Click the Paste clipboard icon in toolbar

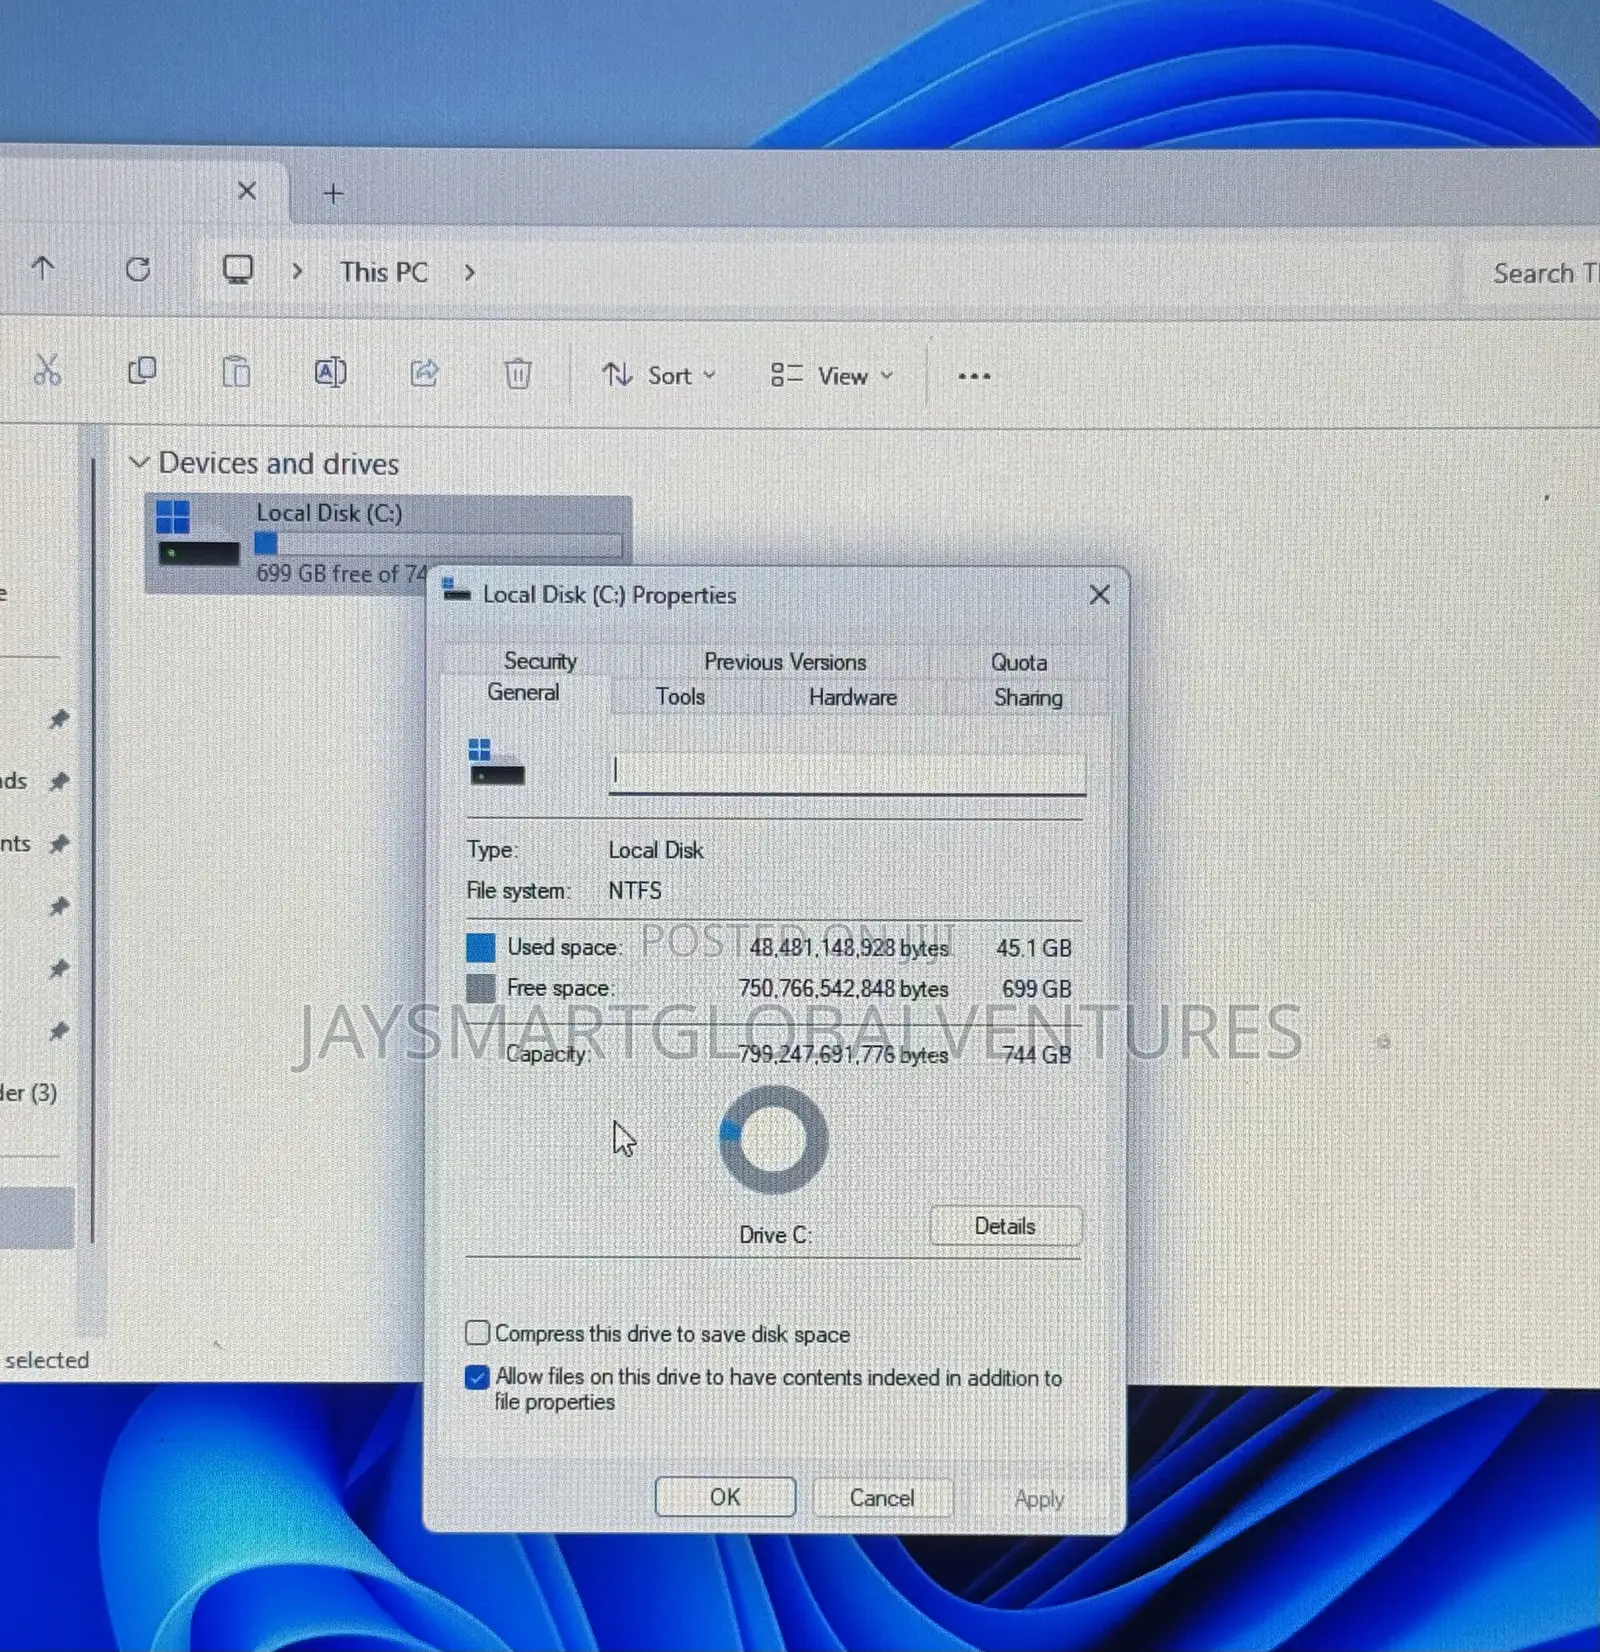236,372
